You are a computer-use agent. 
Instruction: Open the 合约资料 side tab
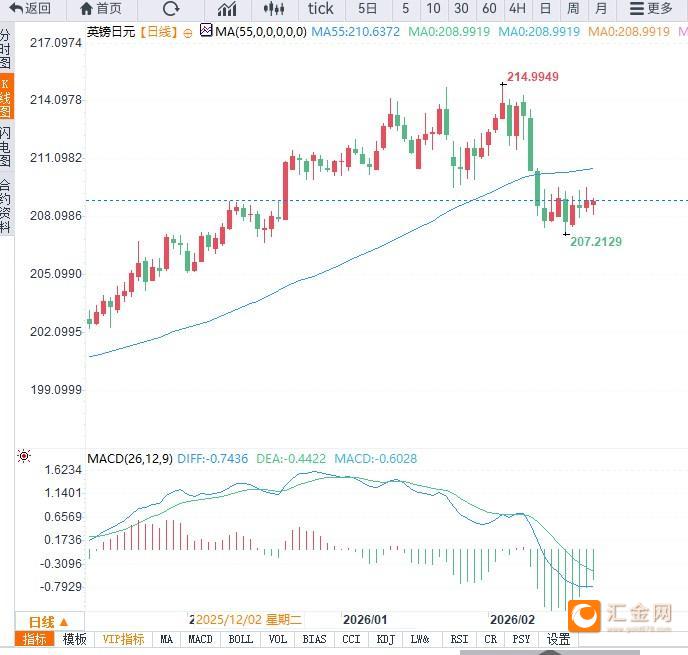(6, 206)
